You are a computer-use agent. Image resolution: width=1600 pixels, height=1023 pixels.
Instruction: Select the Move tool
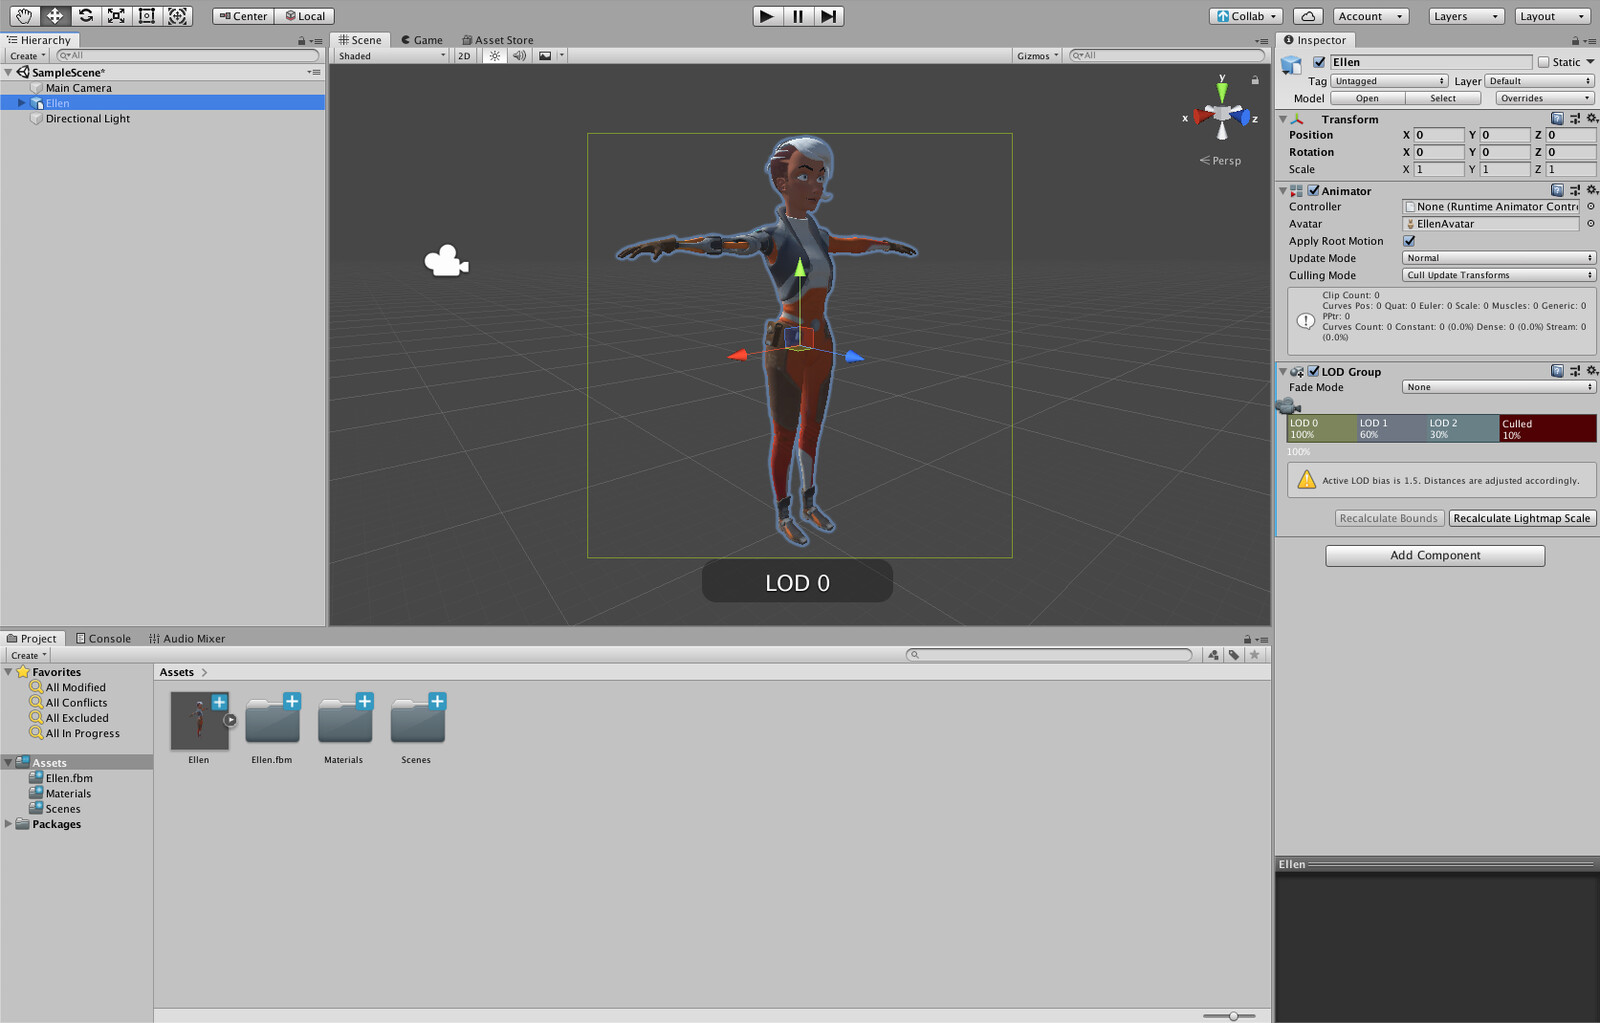pyautogui.click(x=55, y=16)
